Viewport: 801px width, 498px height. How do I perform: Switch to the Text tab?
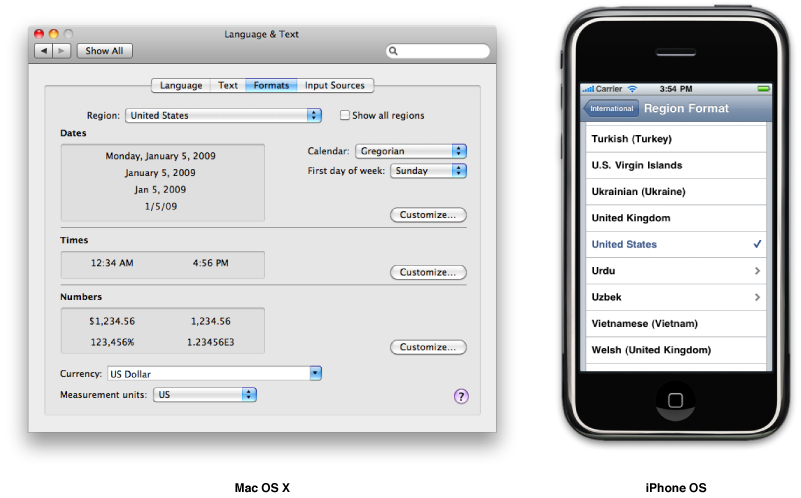[x=228, y=85]
